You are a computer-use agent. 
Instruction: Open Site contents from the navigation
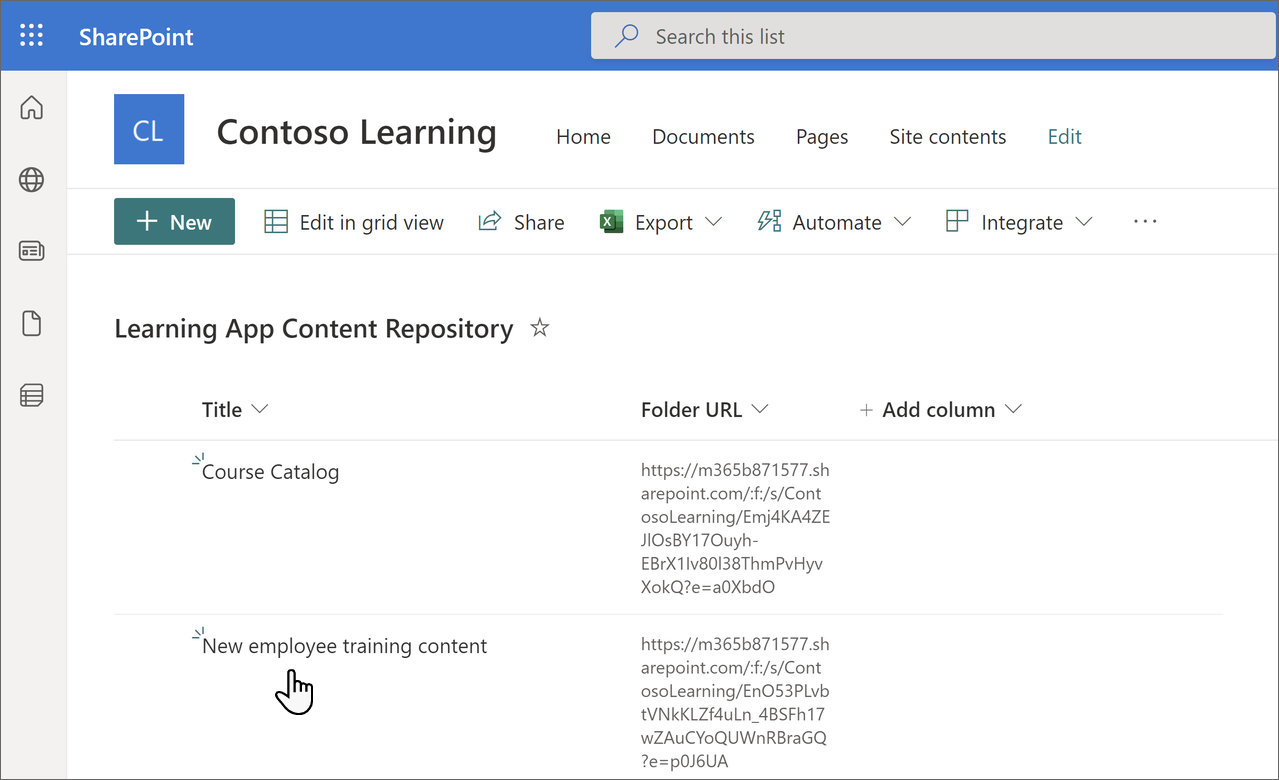(x=946, y=136)
